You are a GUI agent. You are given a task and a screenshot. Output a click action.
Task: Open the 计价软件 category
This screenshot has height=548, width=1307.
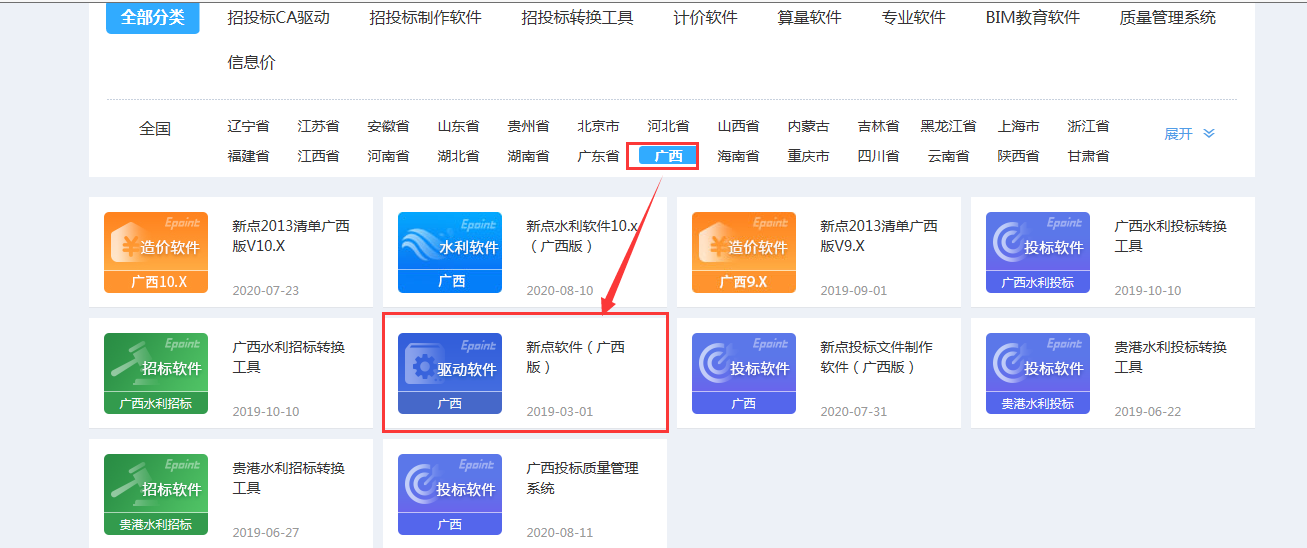(x=705, y=18)
